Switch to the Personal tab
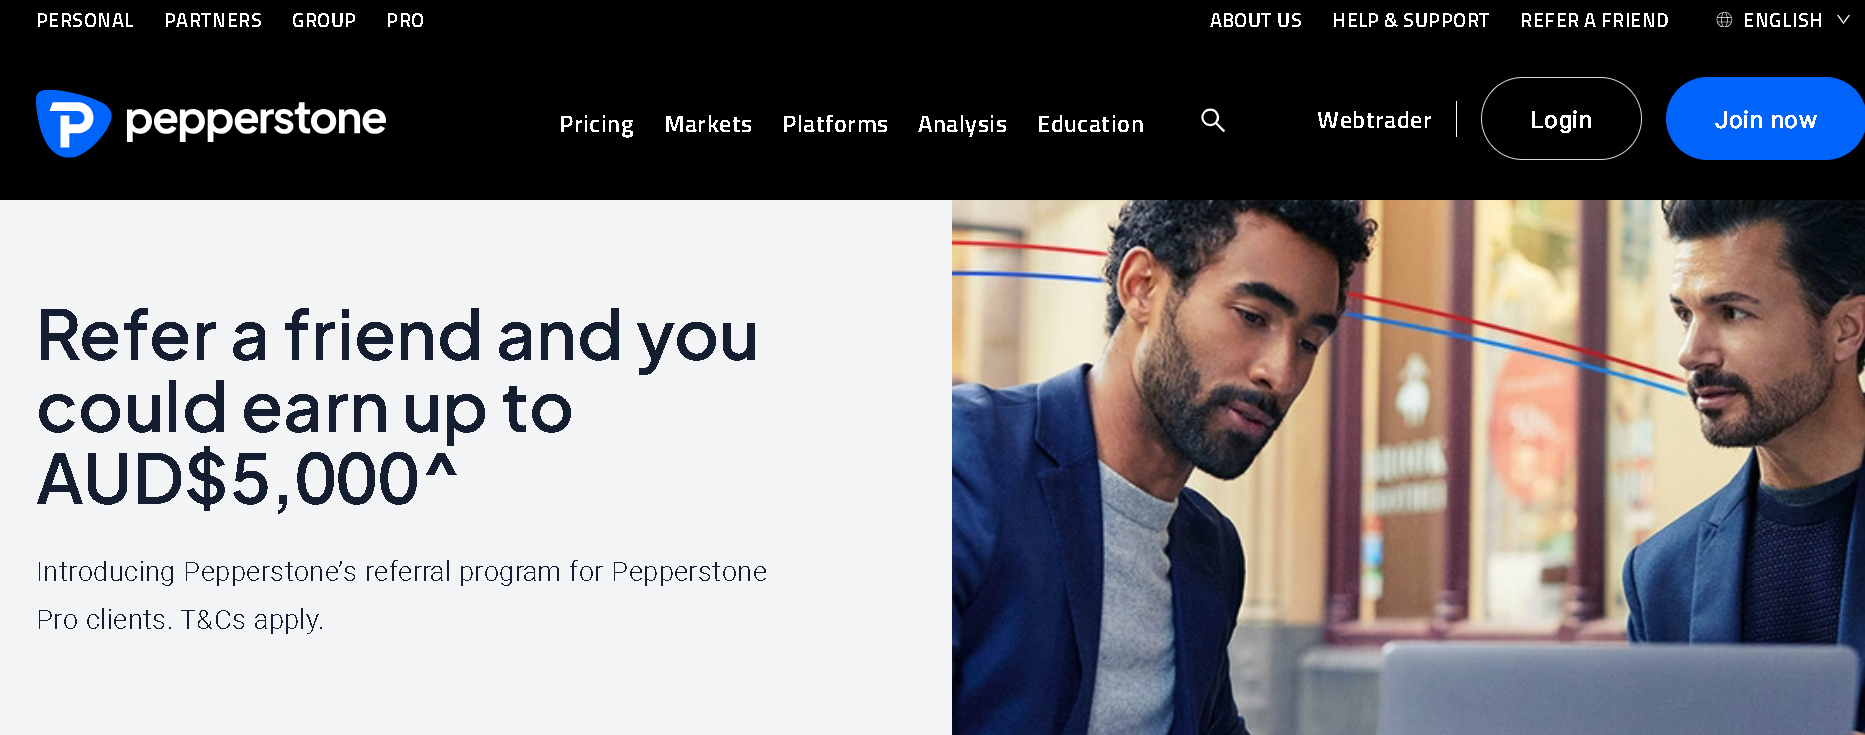The width and height of the screenshot is (1865, 735). tap(85, 20)
